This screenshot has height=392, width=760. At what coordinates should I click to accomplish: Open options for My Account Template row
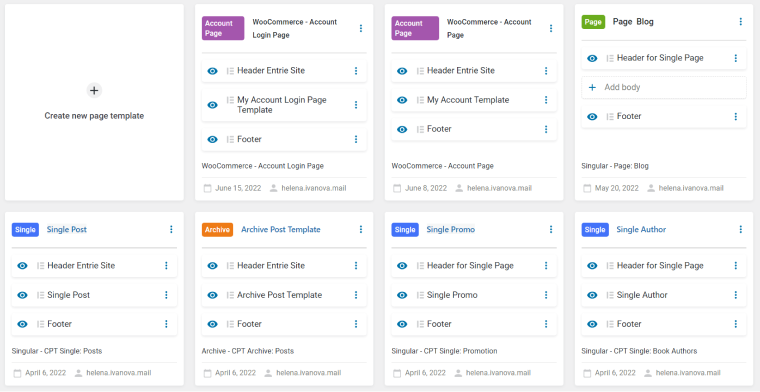click(x=546, y=100)
